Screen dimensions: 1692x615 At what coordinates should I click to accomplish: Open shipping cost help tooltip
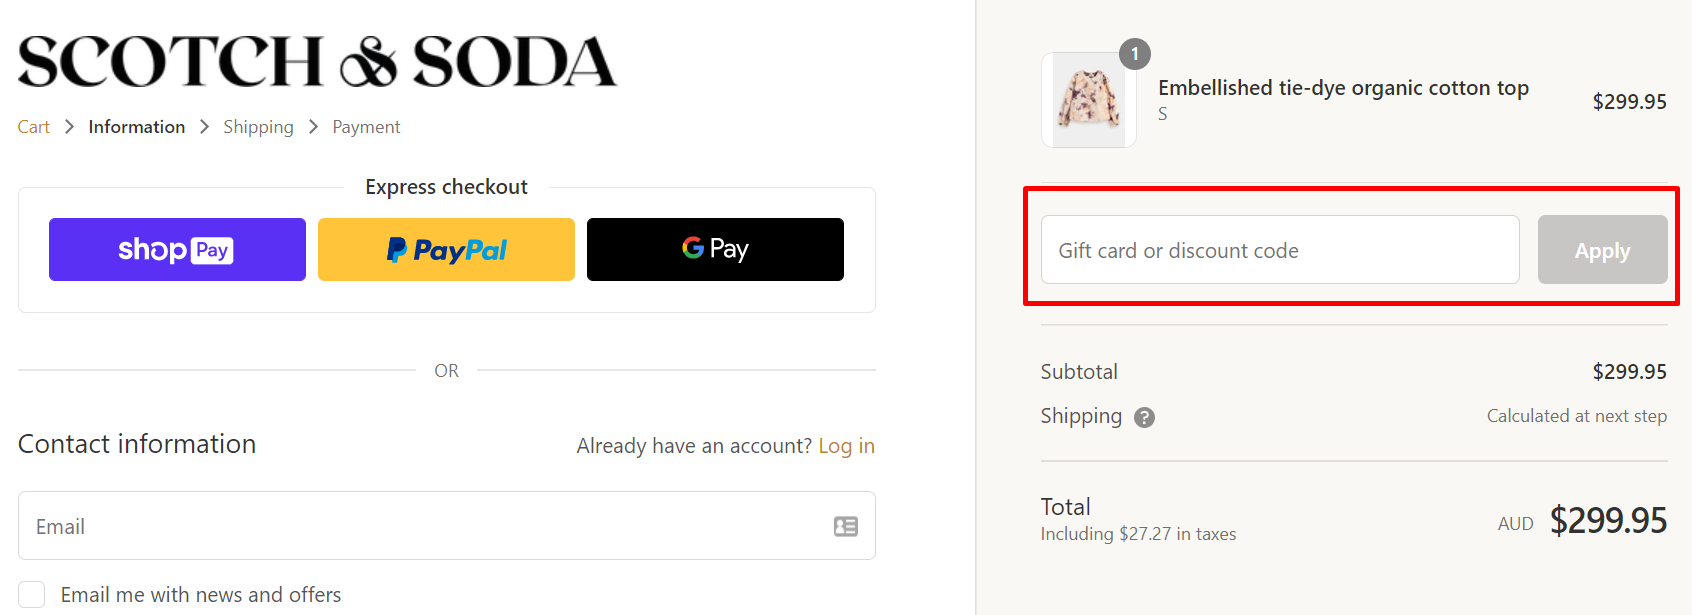[1144, 417]
